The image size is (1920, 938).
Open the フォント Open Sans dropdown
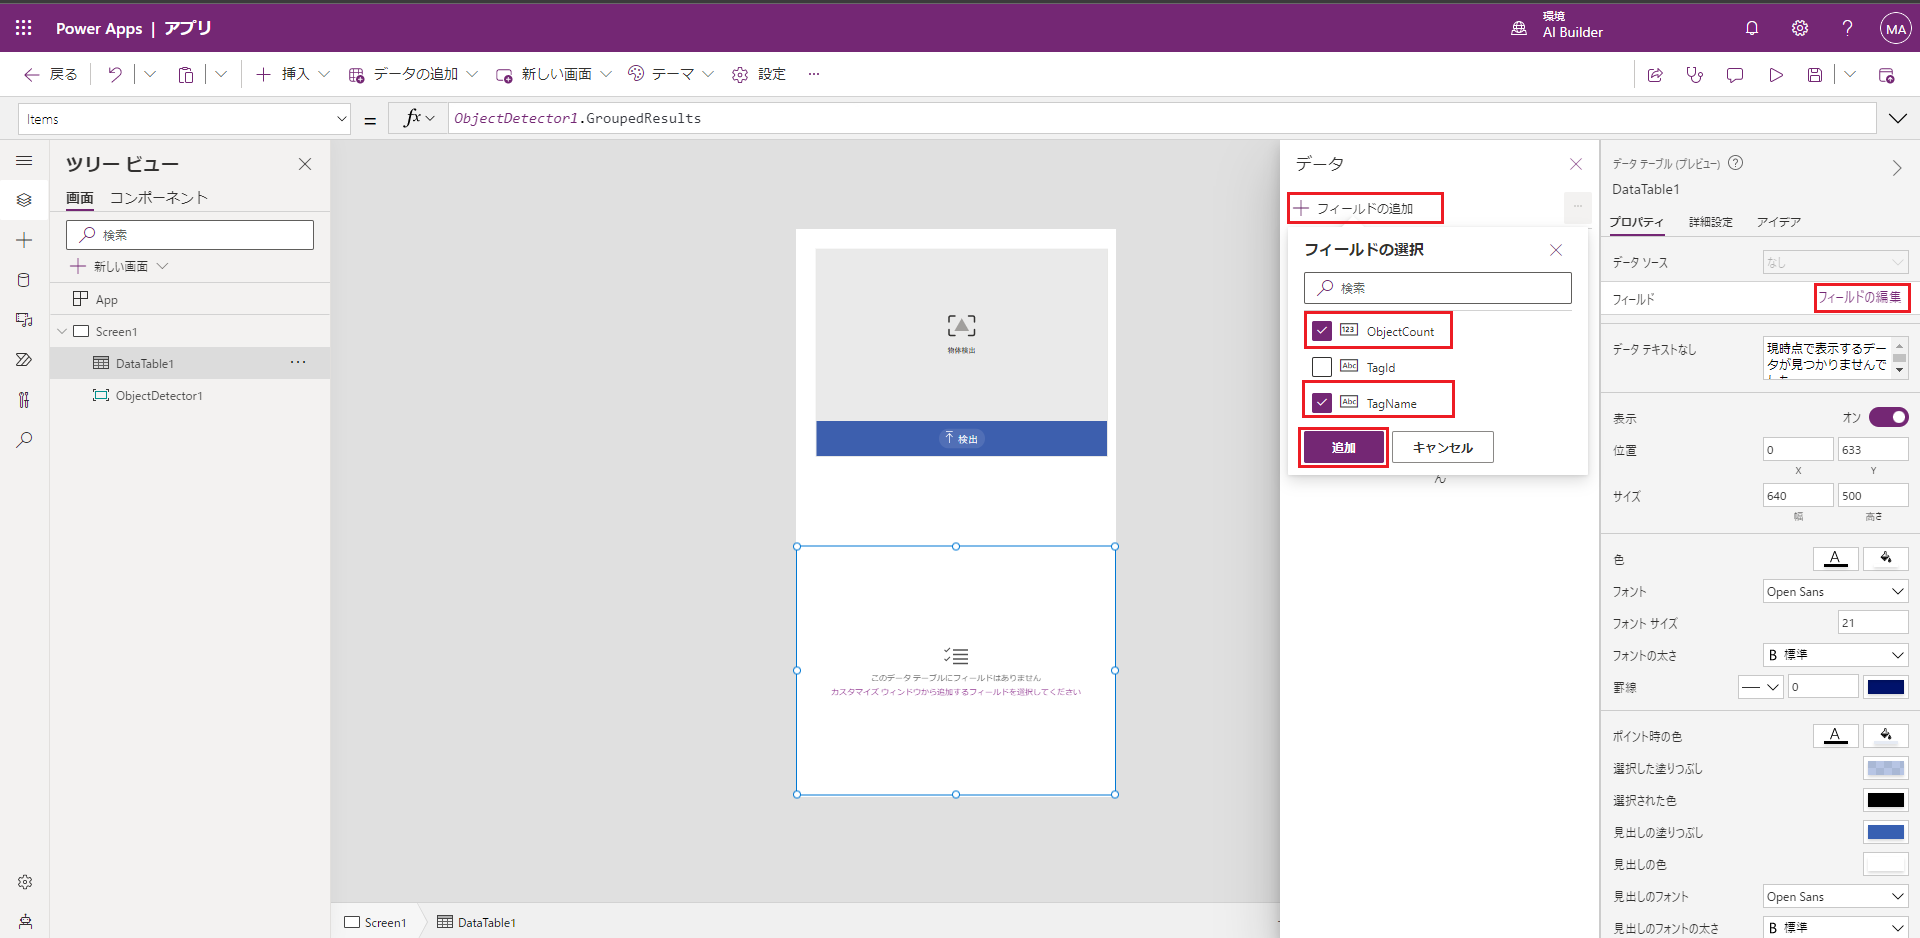pos(1835,592)
